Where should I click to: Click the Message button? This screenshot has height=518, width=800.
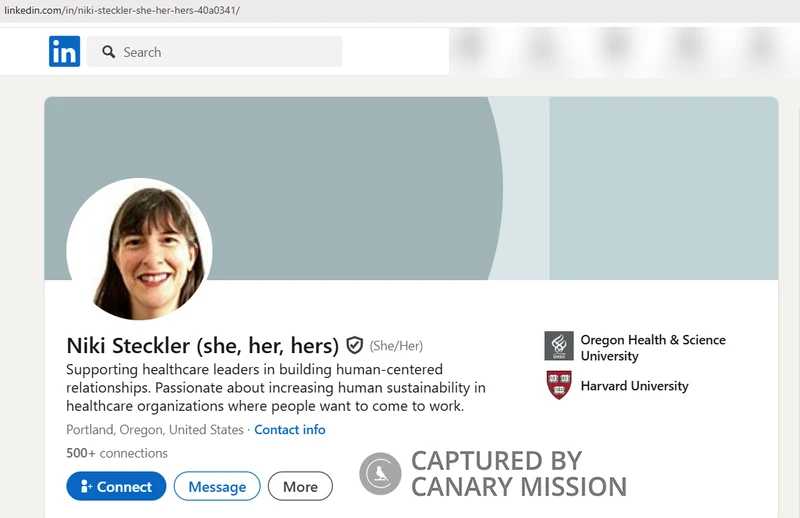(x=217, y=486)
